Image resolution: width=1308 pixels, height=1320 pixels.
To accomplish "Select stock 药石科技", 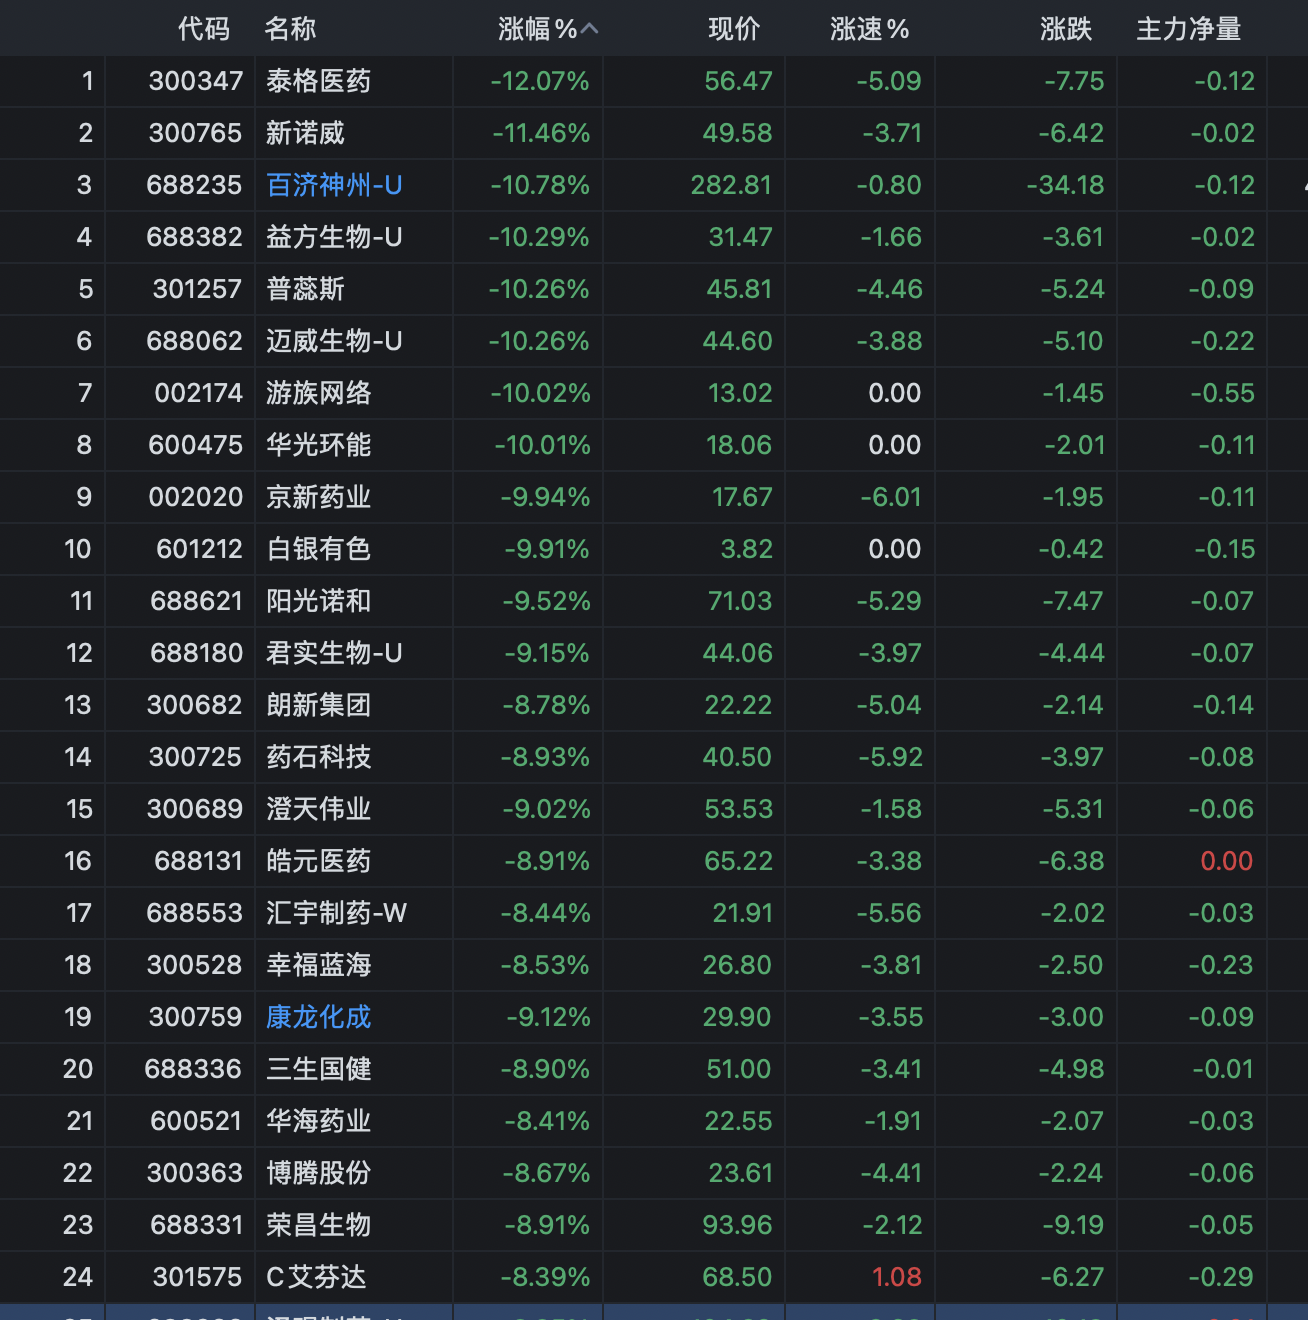I will click(x=319, y=757).
